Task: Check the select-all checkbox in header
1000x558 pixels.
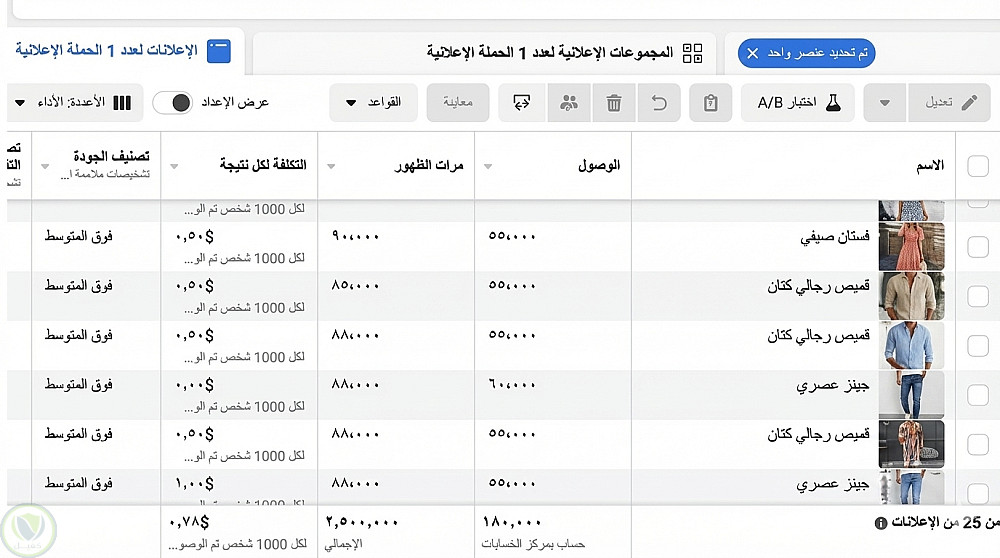Action: (x=977, y=166)
